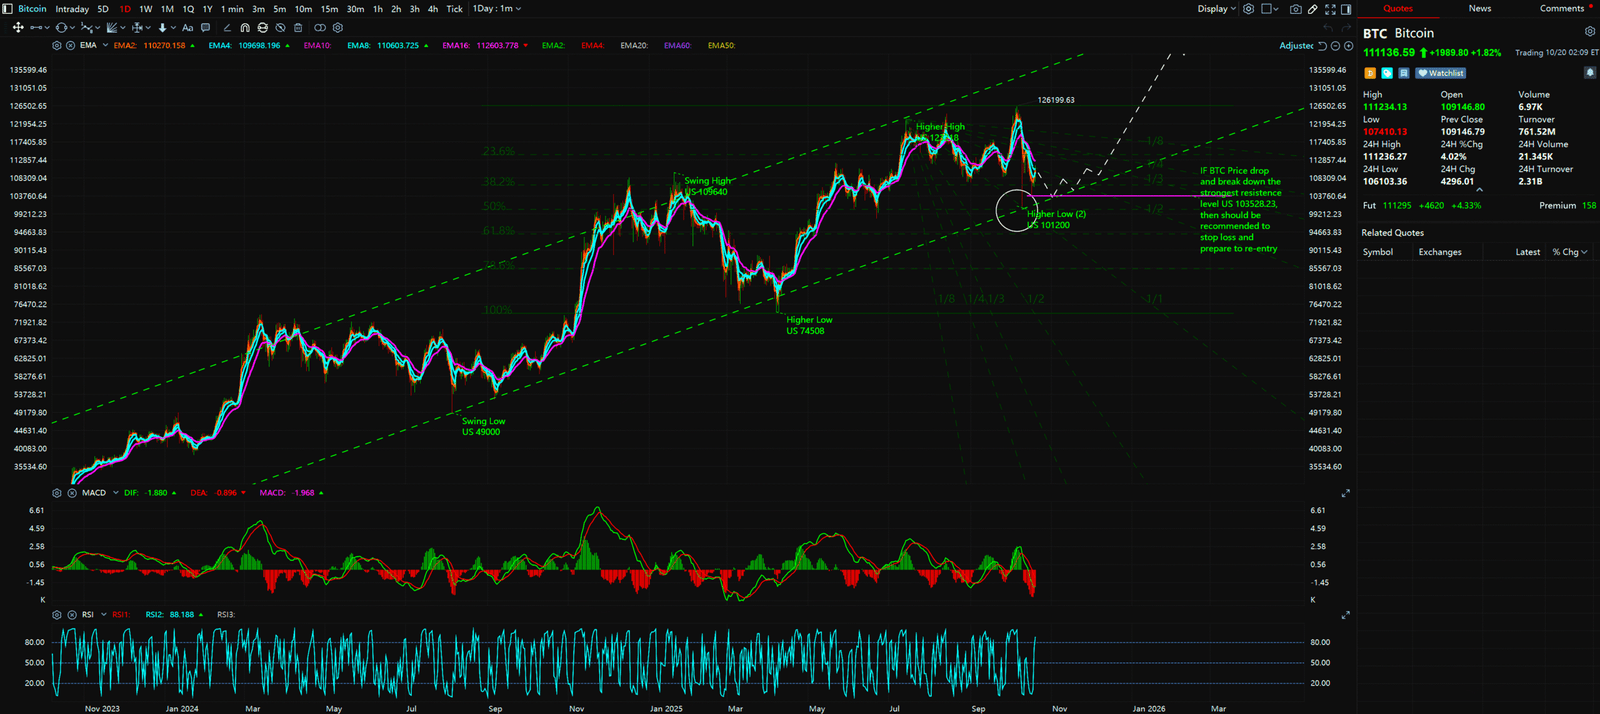
Task: Sort by the % Chg column header
Action: [x=1569, y=252]
